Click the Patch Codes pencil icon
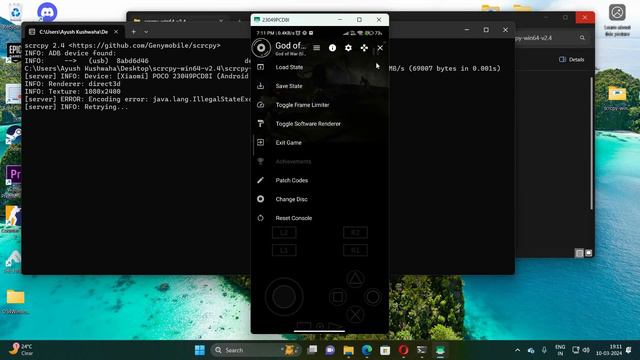The image size is (640, 360). [260, 180]
